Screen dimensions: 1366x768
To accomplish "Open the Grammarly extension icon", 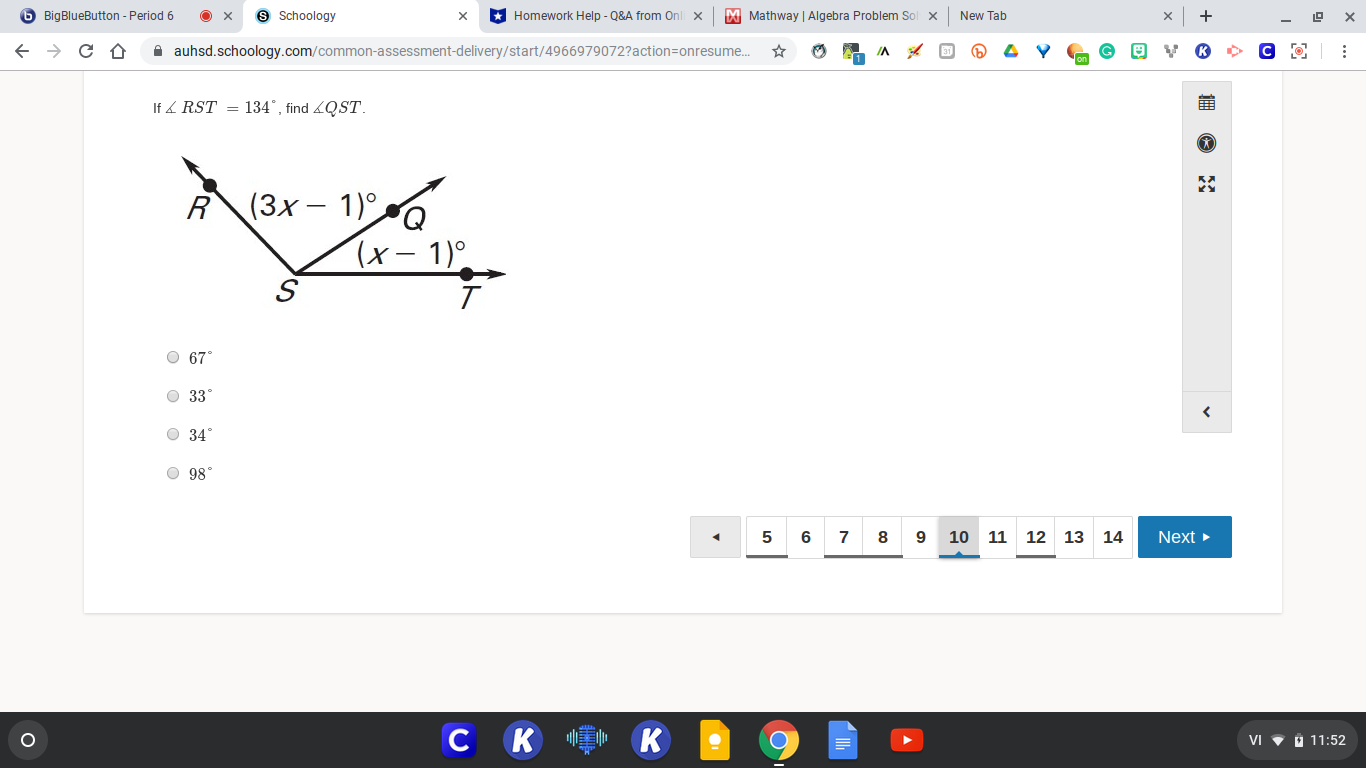I will pos(1107,51).
